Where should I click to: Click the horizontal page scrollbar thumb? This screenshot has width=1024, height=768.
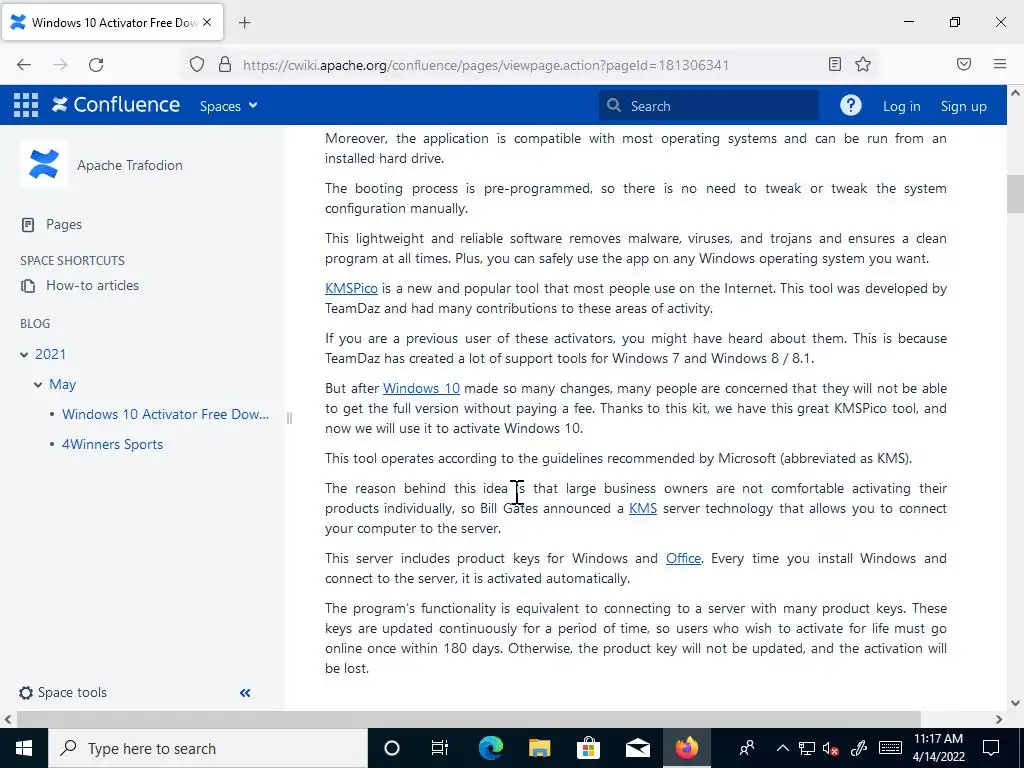point(468,719)
